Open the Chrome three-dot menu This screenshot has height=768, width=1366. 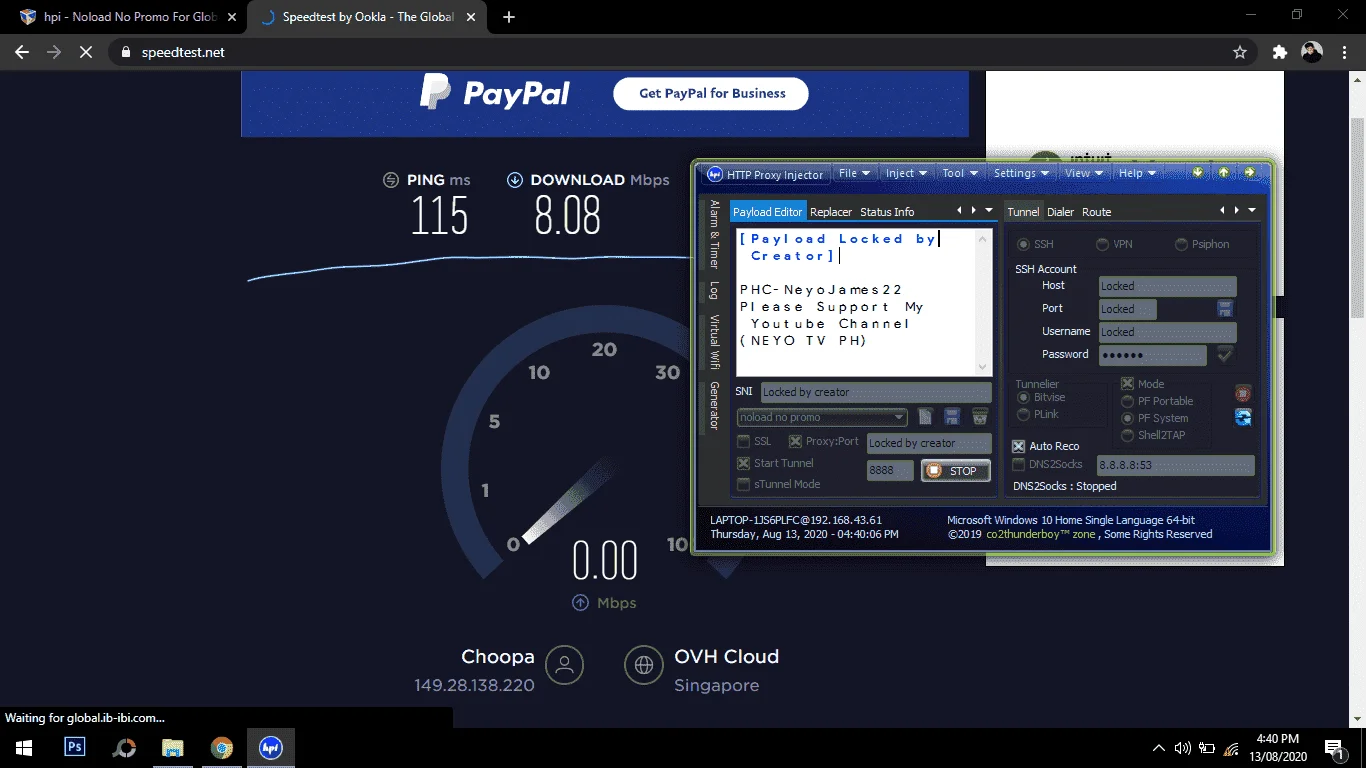click(1344, 52)
